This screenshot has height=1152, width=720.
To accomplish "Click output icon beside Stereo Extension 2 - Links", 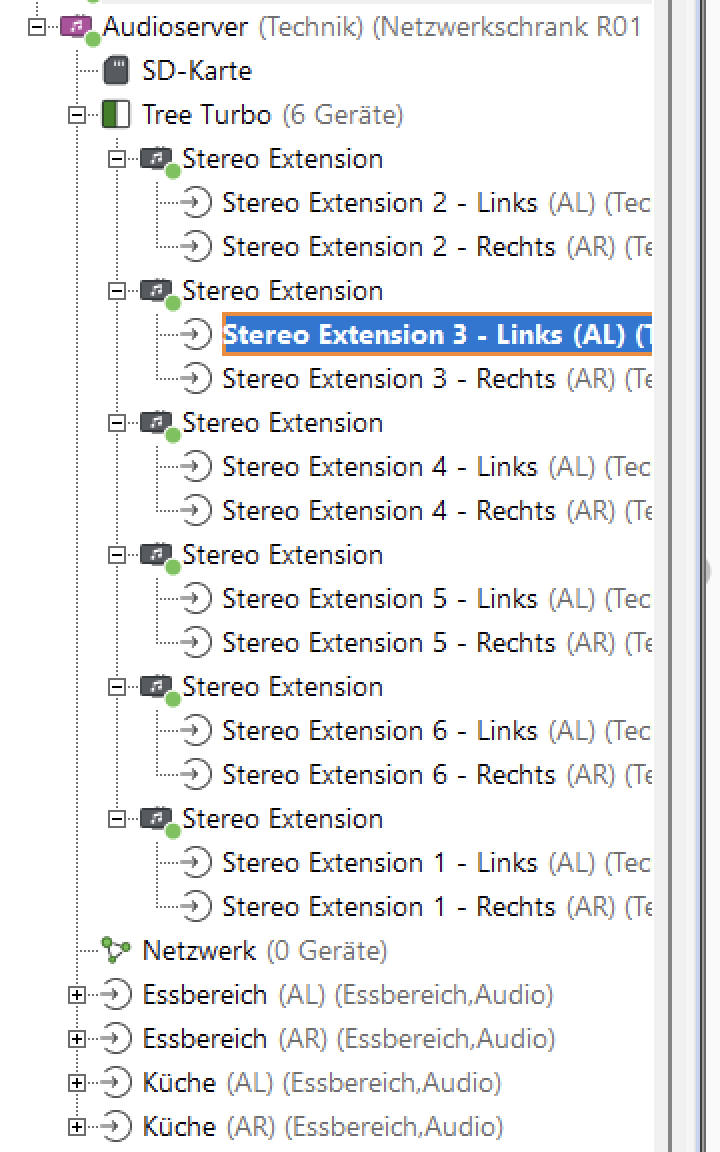I will (x=197, y=203).
